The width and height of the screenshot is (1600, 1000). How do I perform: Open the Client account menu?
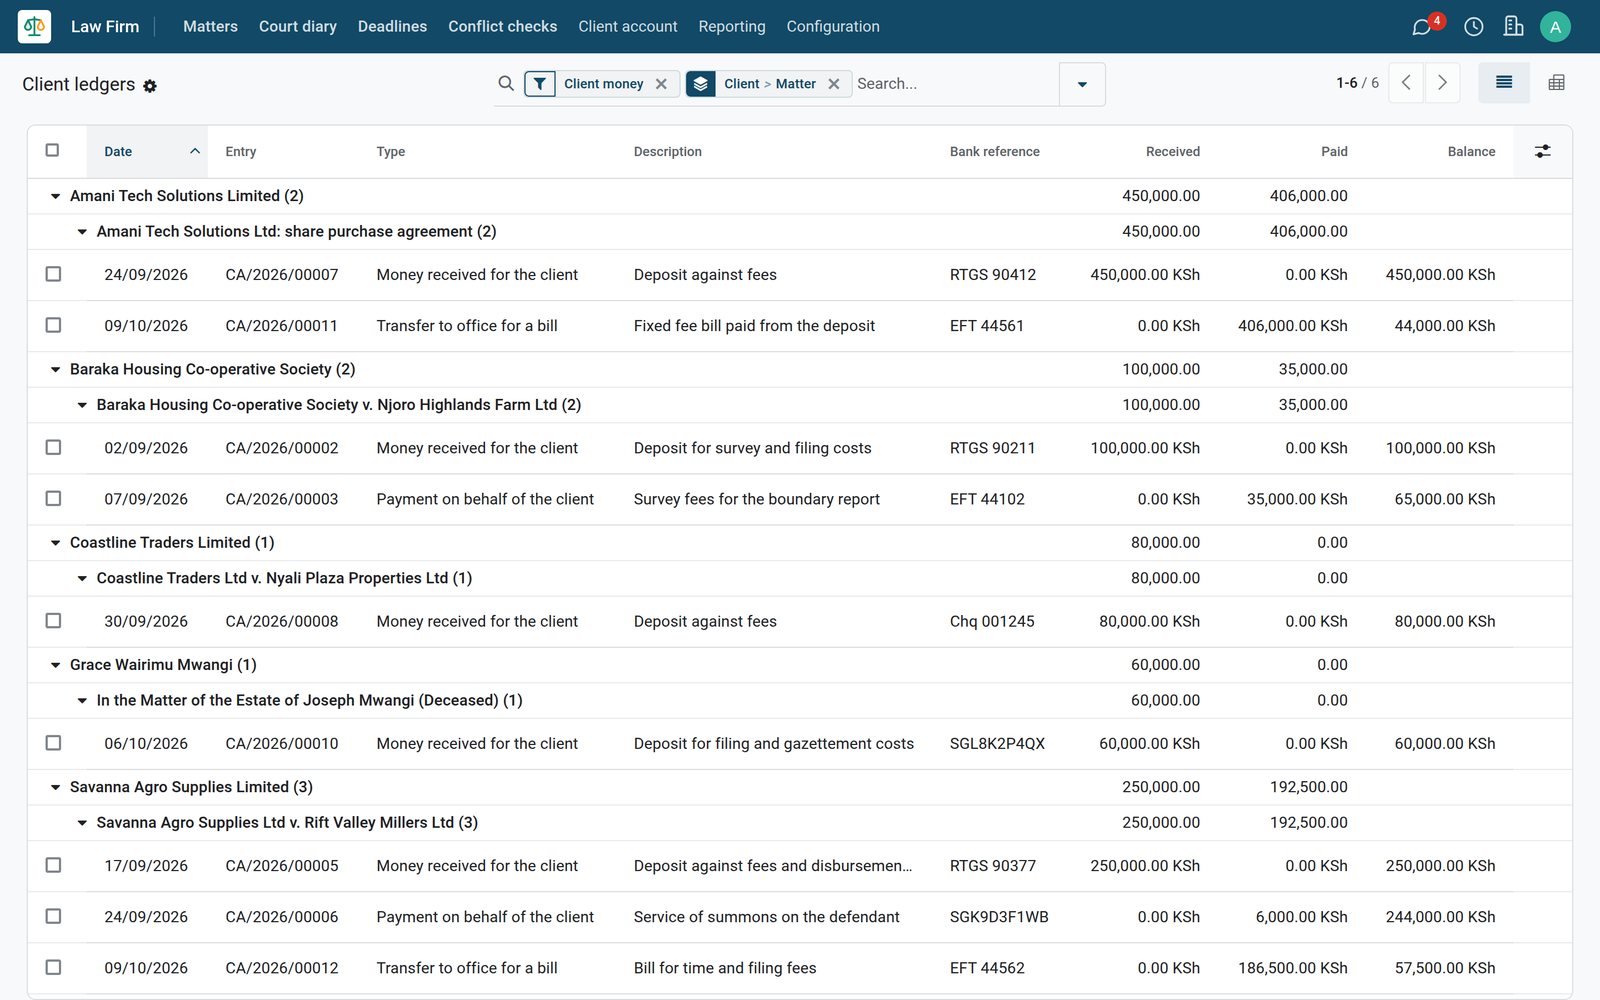(x=628, y=27)
